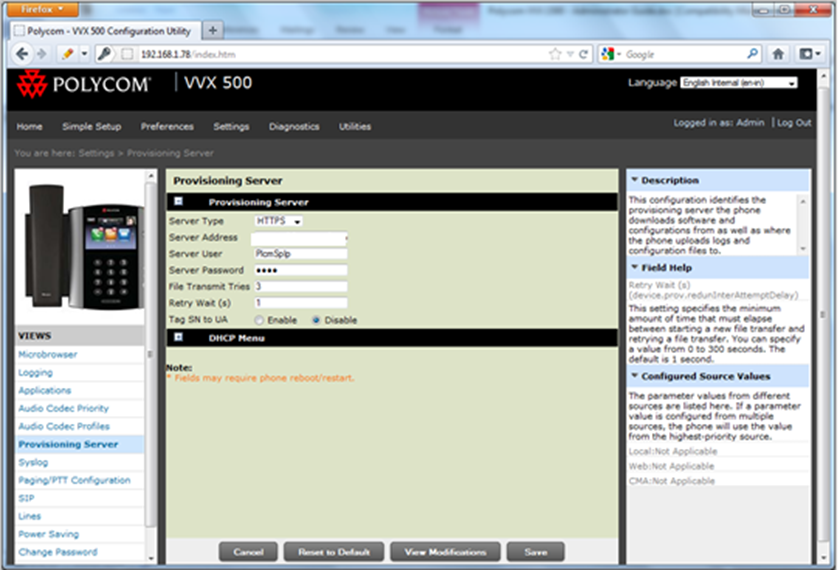Open the SIP view
The height and width of the screenshot is (570, 840).
coord(26,498)
